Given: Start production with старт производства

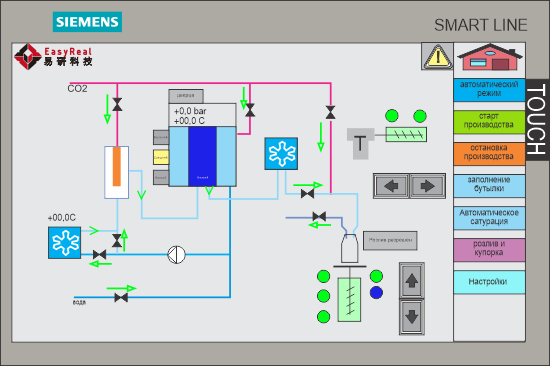Looking at the screenshot, I should [x=489, y=122].
